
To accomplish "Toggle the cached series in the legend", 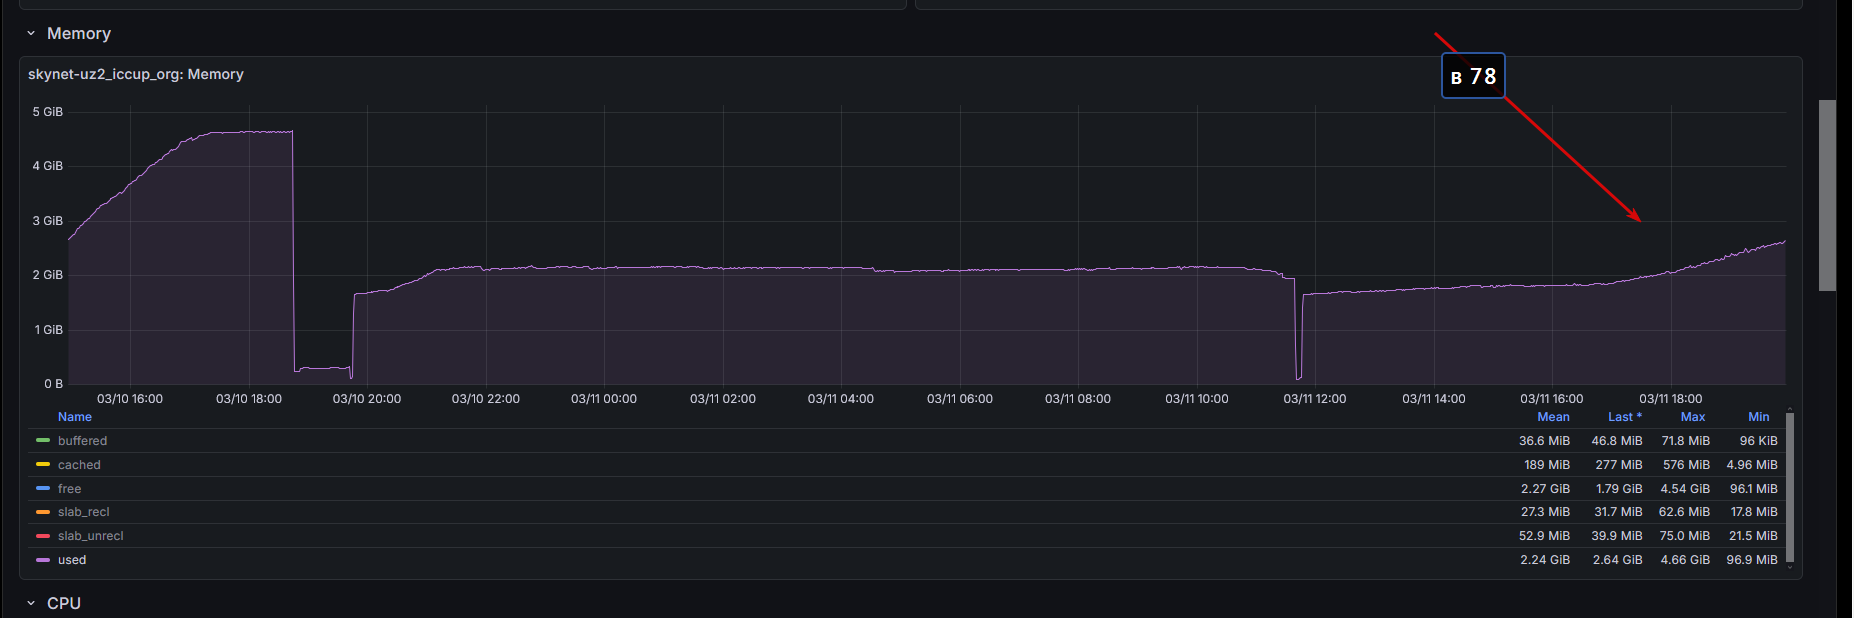I will point(79,465).
